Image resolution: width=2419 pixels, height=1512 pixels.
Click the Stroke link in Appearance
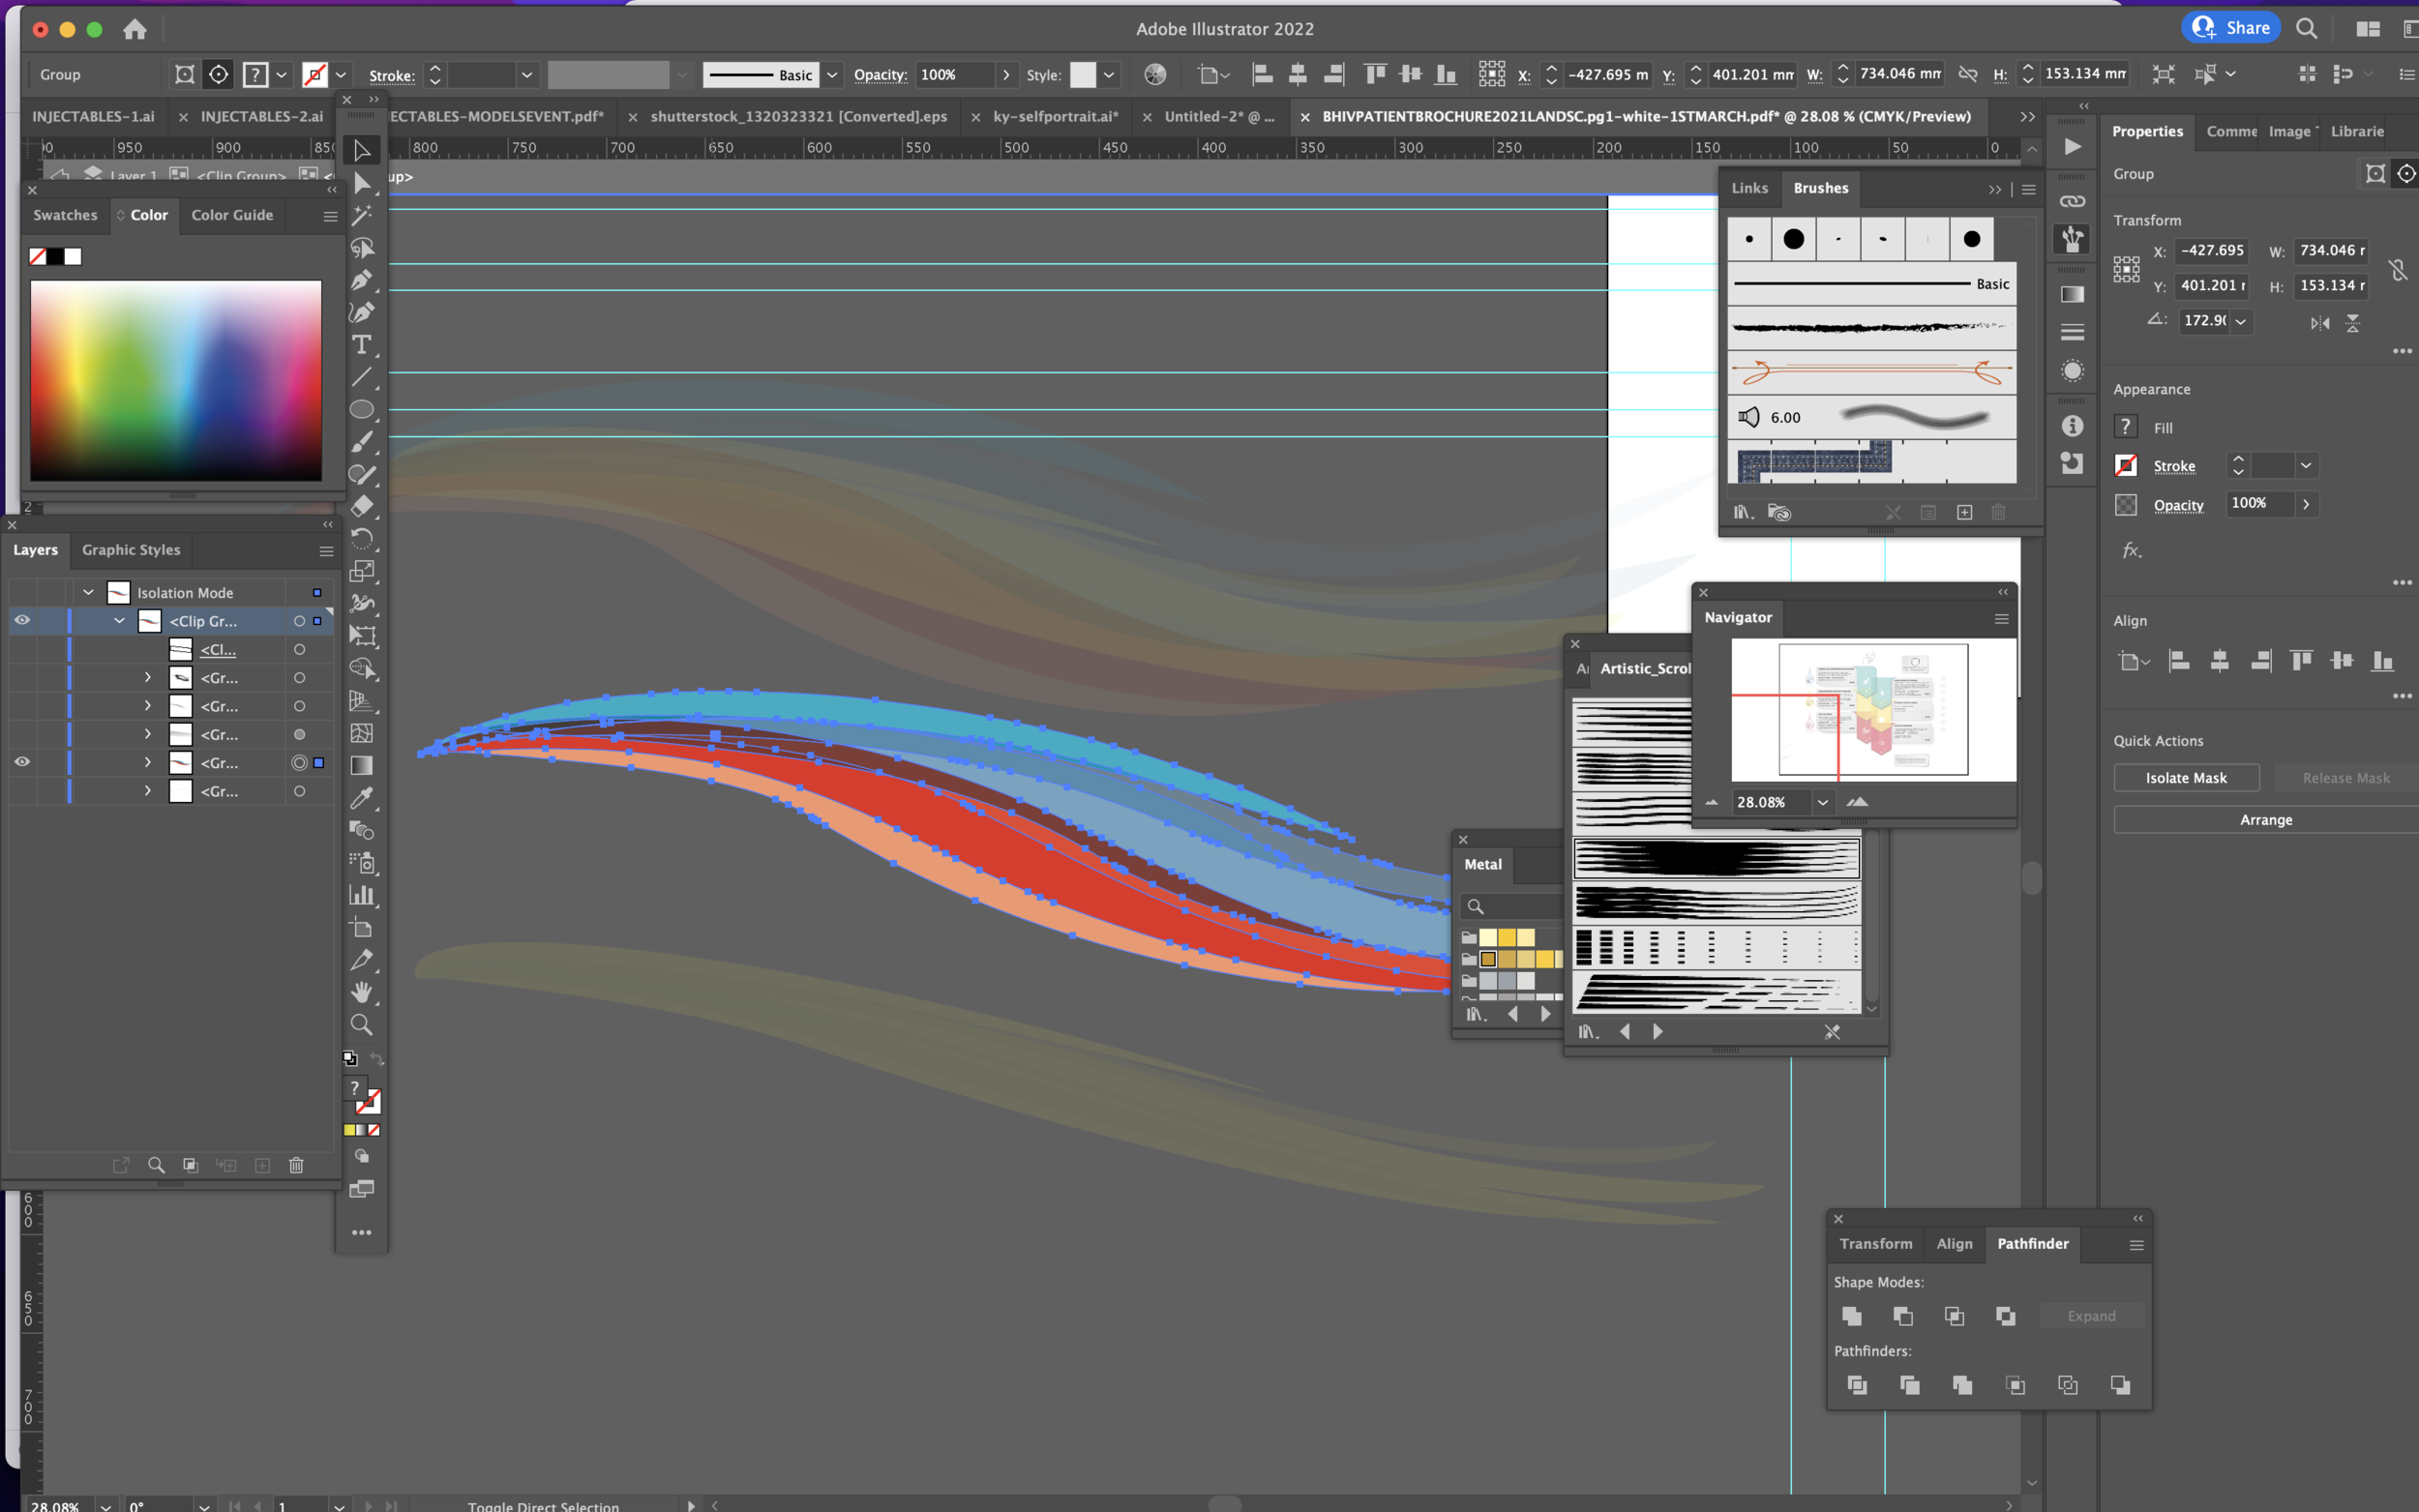click(2174, 466)
